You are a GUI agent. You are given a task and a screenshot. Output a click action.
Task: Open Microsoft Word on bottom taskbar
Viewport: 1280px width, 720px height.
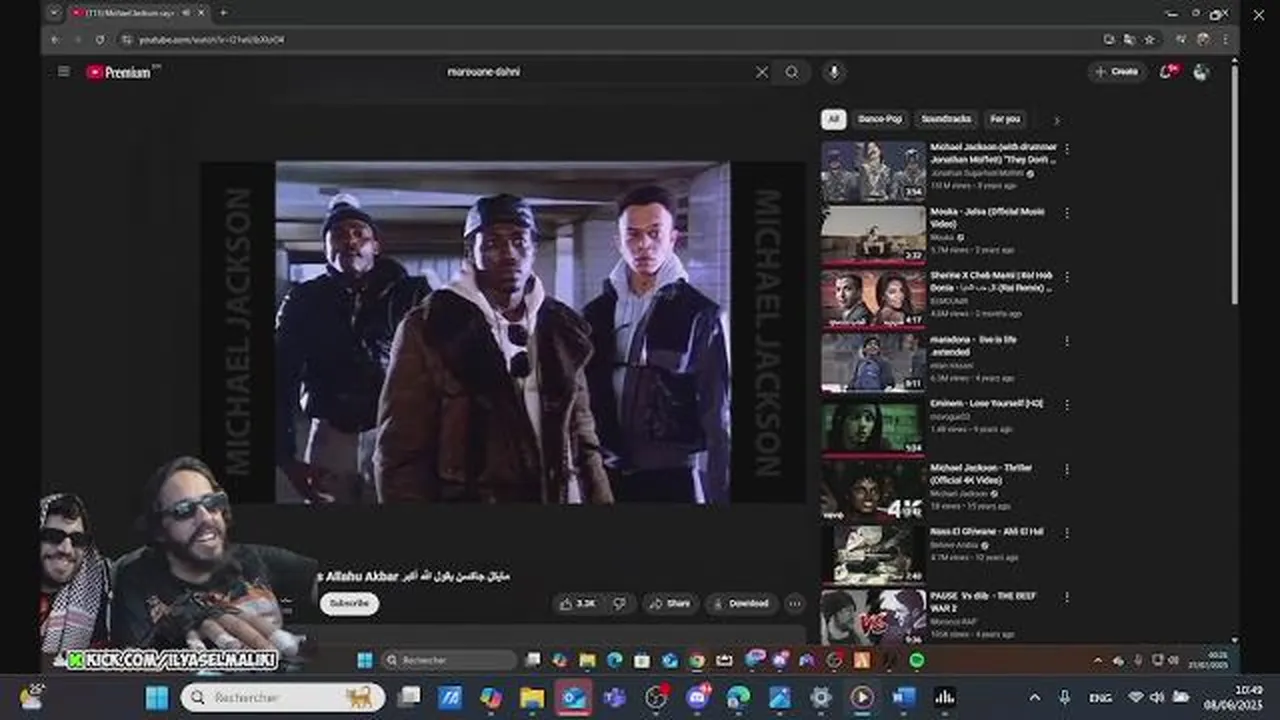click(x=903, y=697)
